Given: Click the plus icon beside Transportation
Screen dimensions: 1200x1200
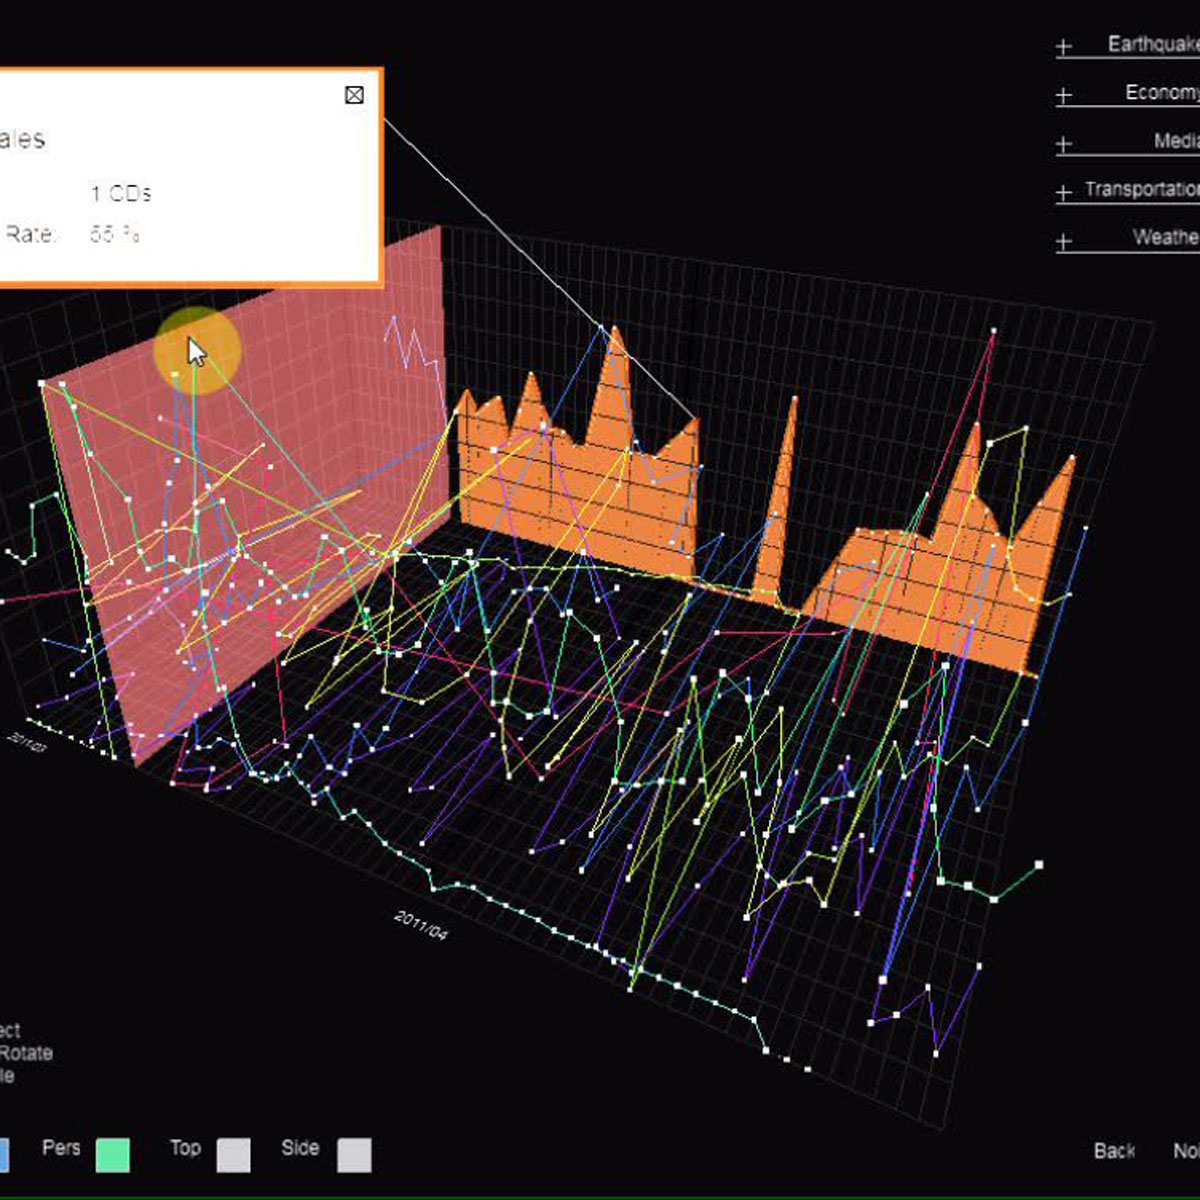Looking at the screenshot, I should click(x=1064, y=192).
